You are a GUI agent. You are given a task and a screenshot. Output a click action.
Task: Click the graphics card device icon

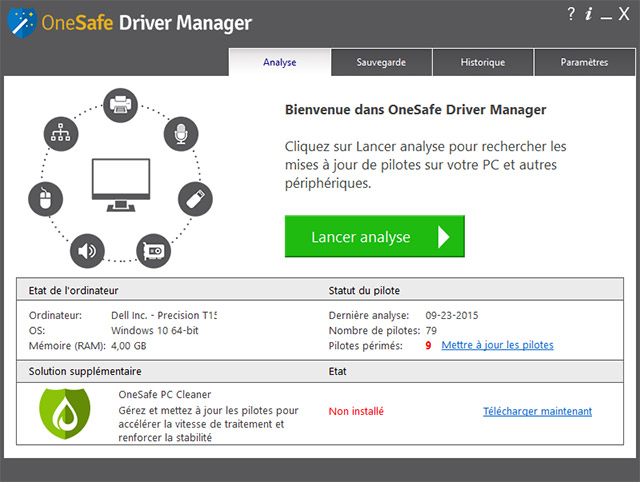tap(153, 251)
